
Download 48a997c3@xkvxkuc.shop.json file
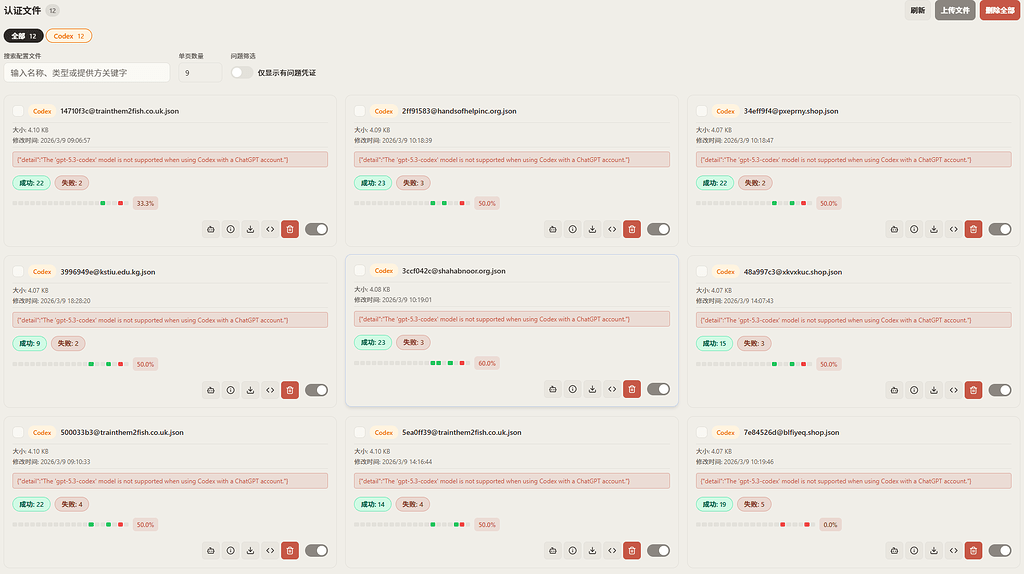[934, 390]
